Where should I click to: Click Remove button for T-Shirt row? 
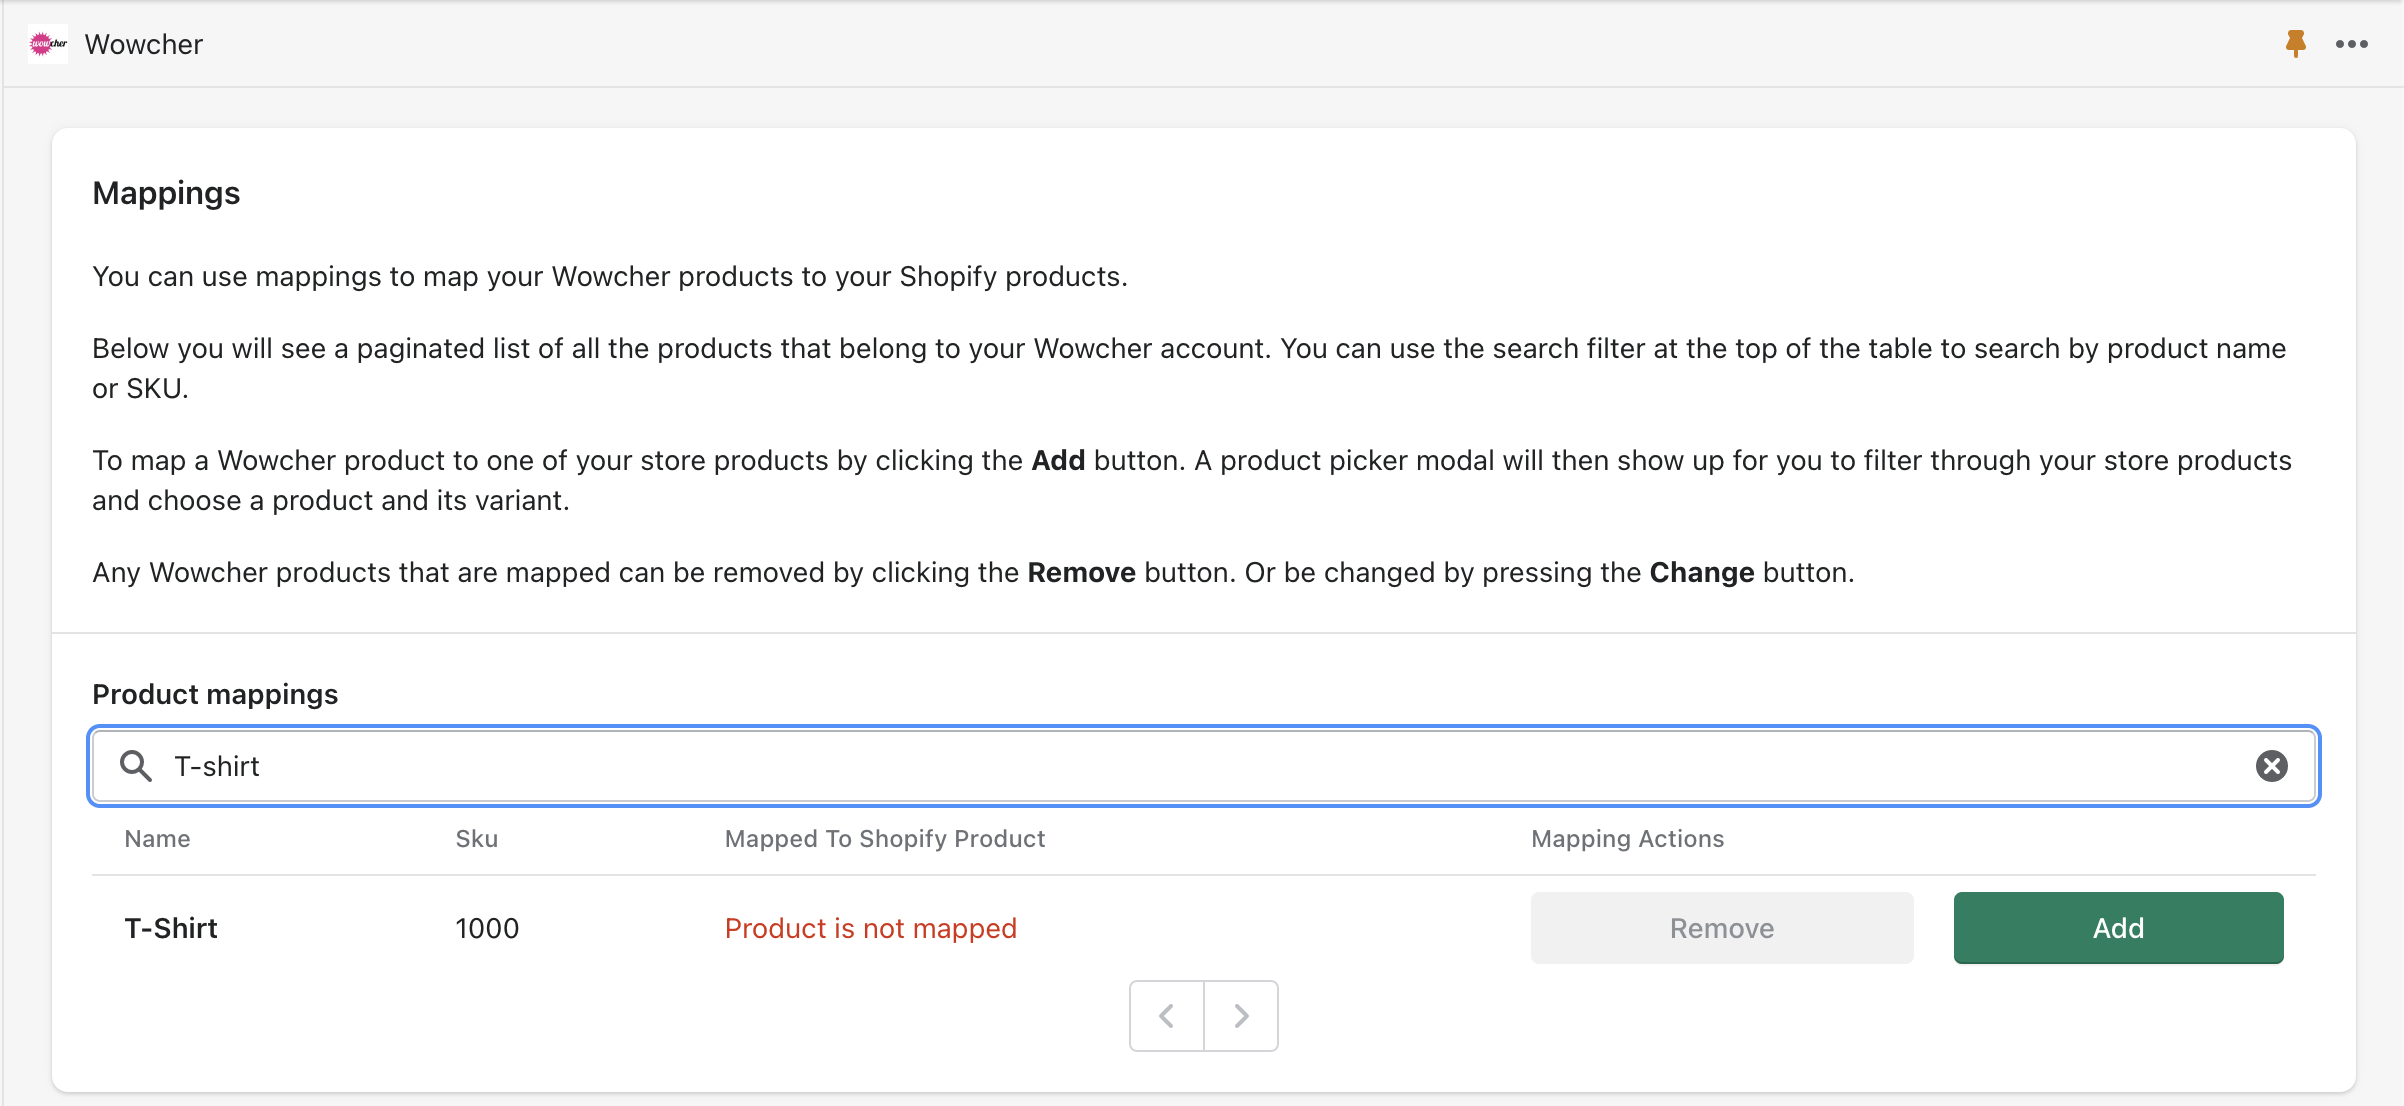(x=1722, y=928)
